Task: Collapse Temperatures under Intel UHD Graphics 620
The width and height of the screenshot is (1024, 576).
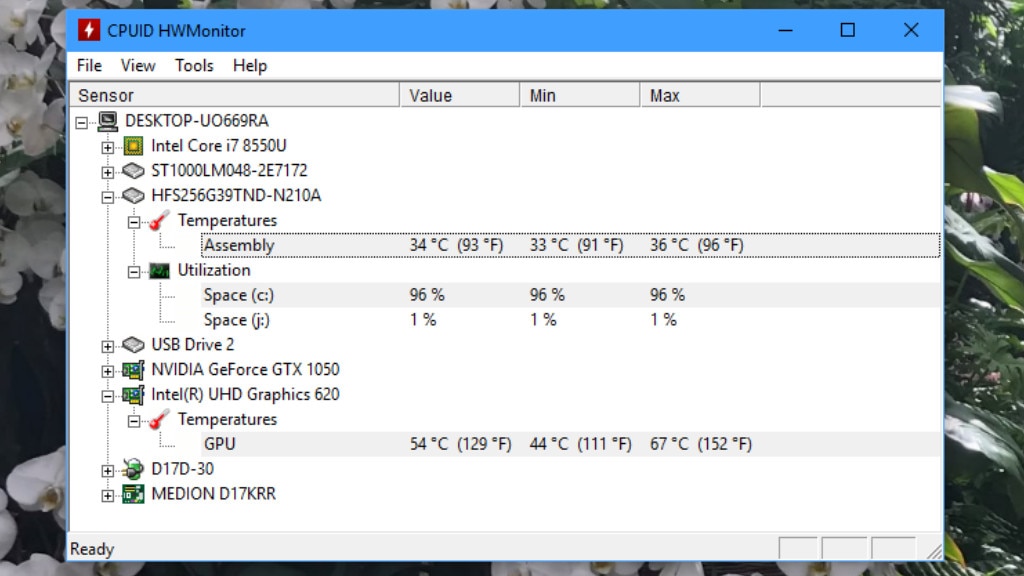Action: (x=134, y=421)
